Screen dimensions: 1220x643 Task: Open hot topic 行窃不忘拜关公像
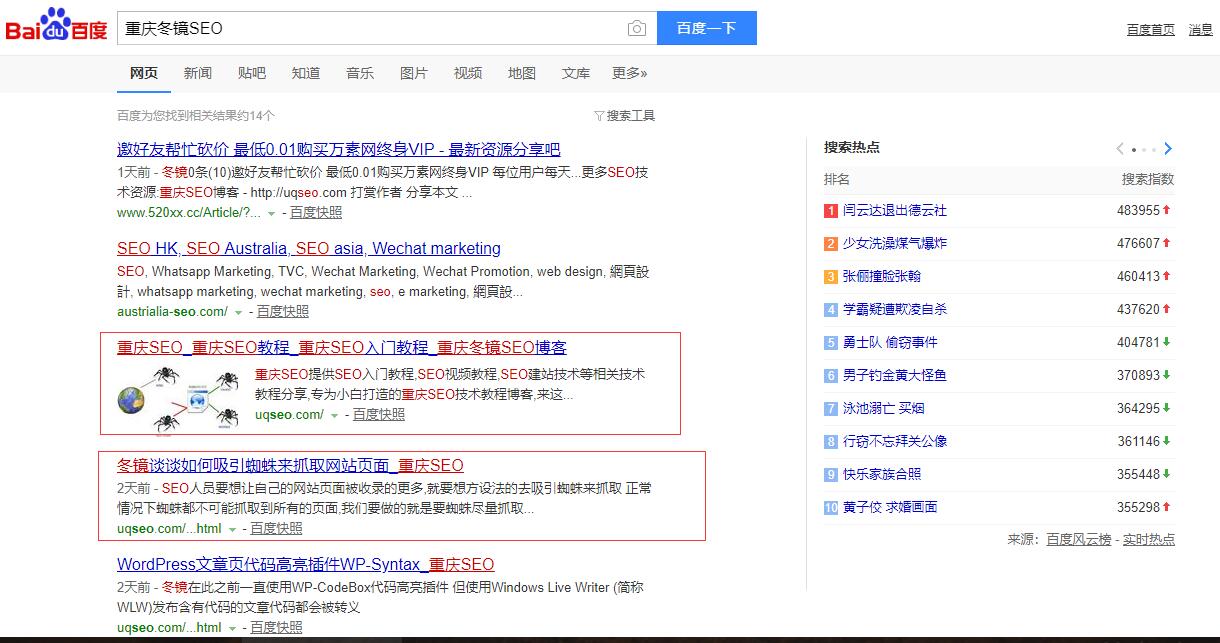point(895,442)
